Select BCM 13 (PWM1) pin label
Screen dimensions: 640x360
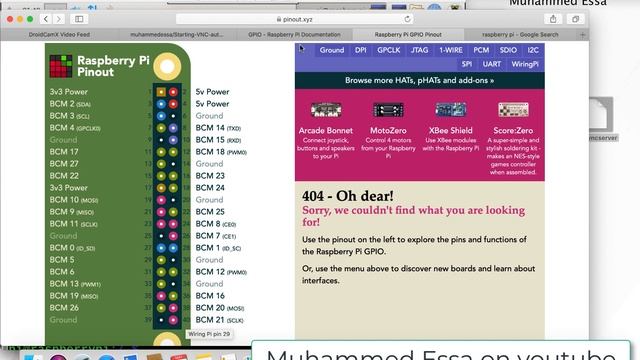(75, 284)
